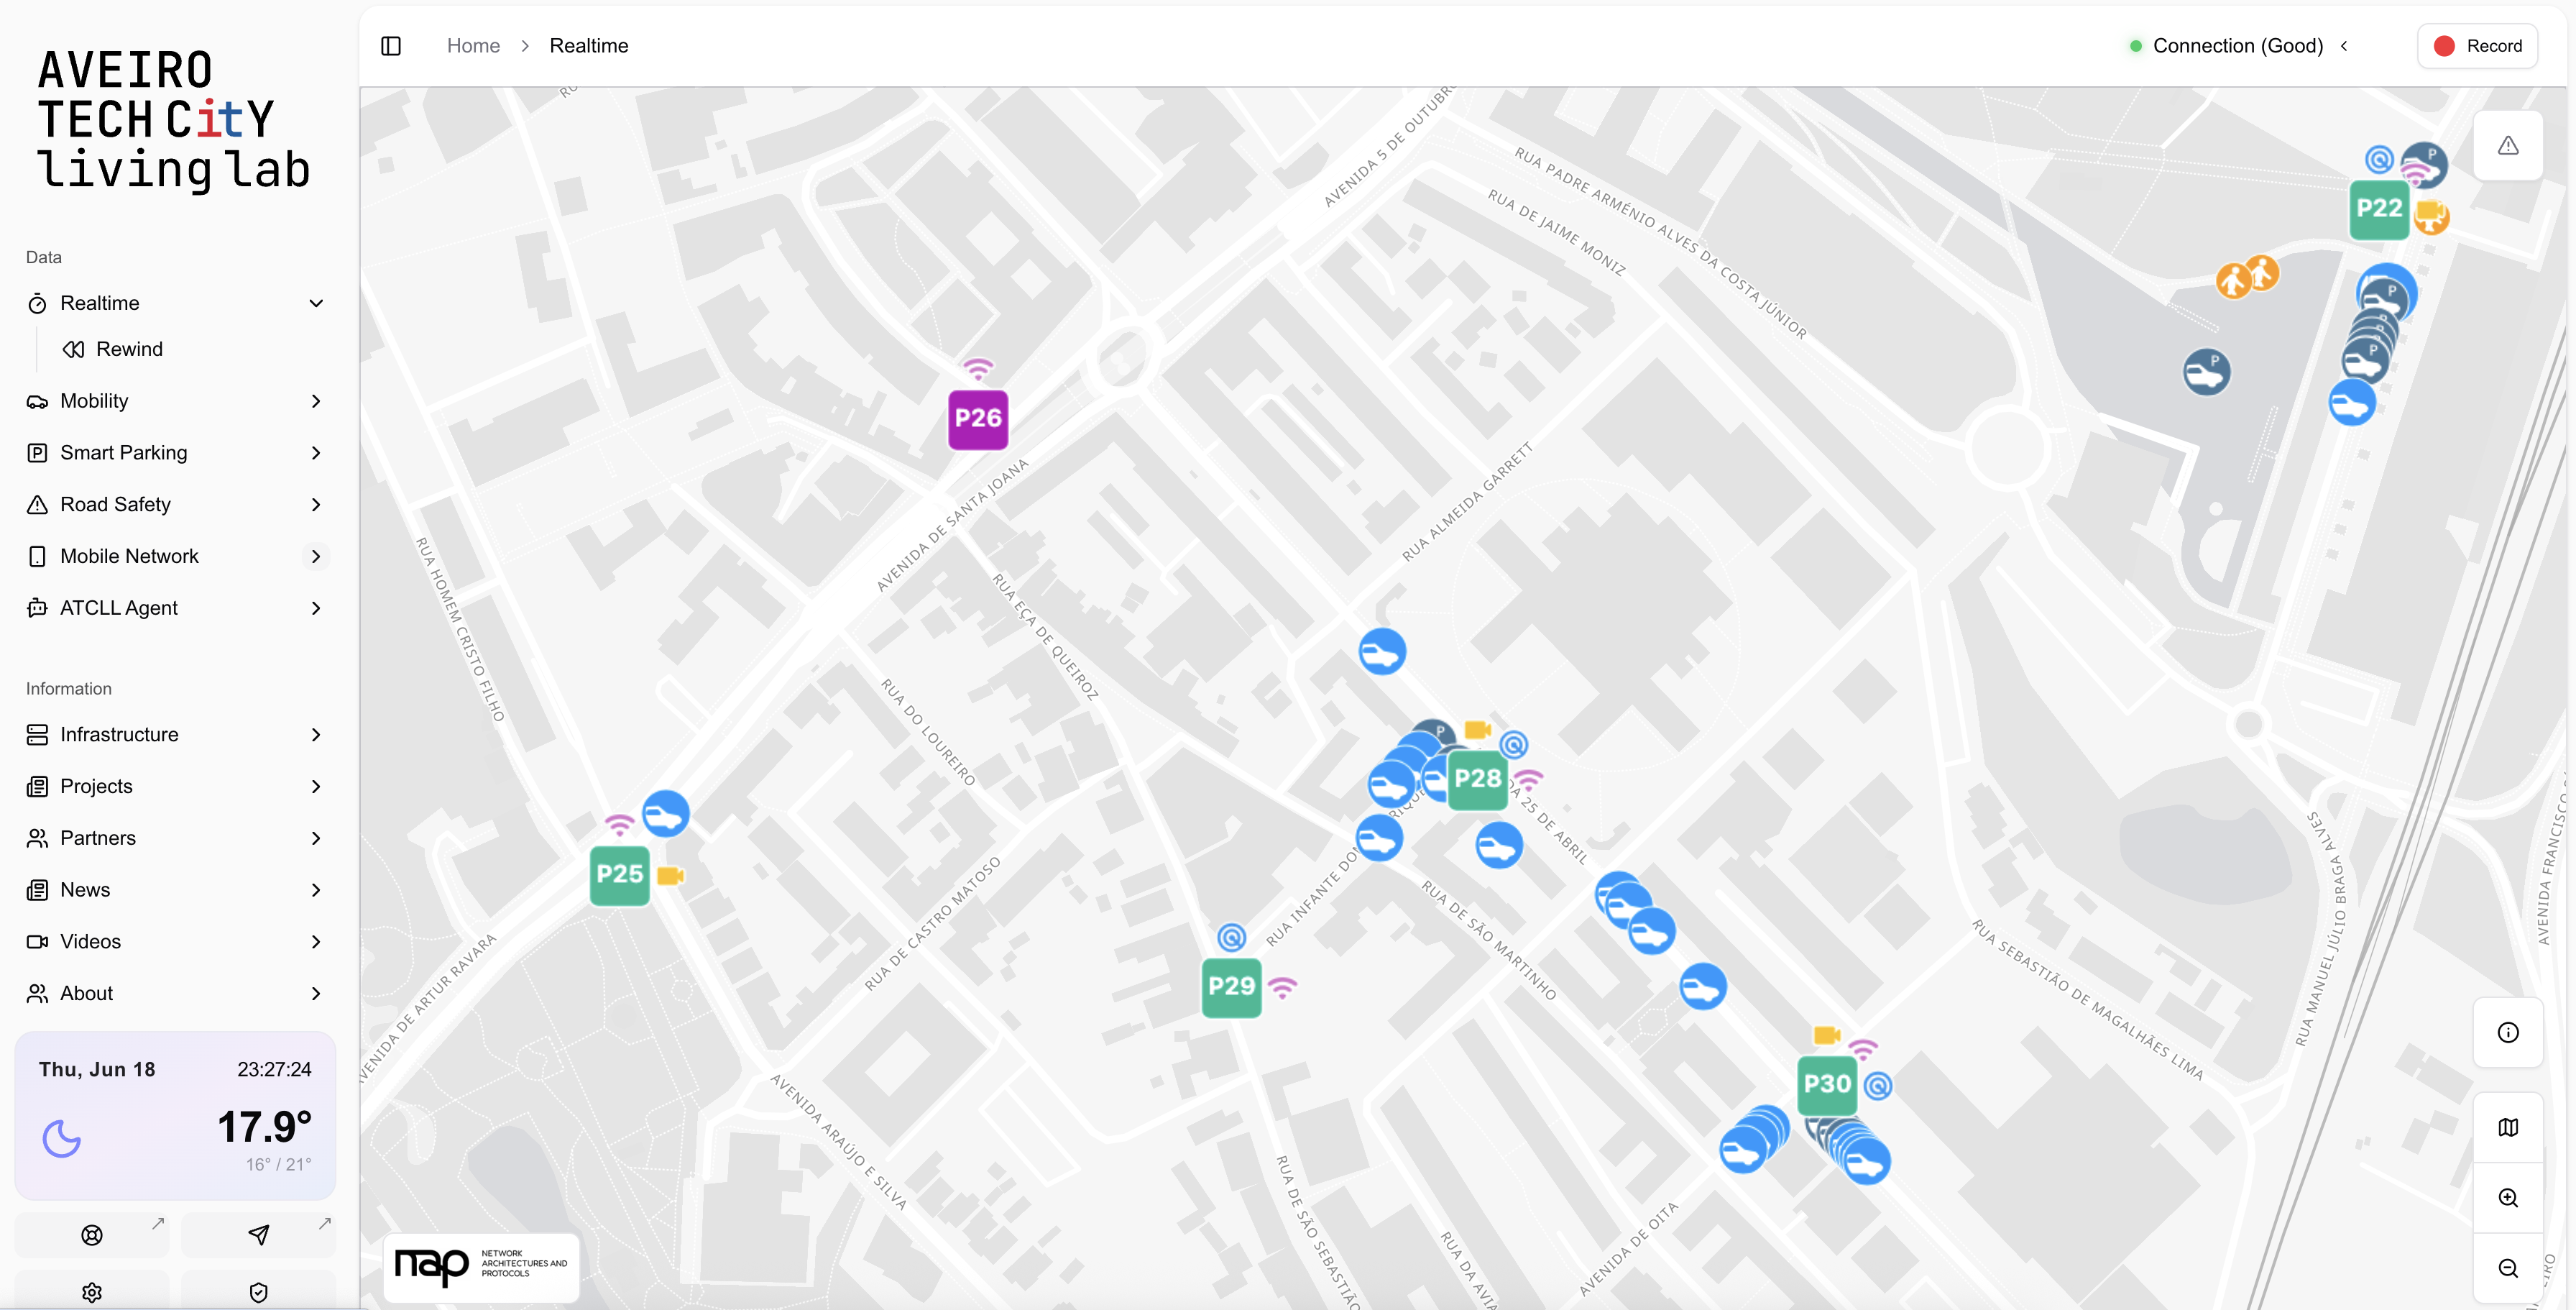The width and height of the screenshot is (2576, 1310).
Task: Open the P29 parking marker
Action: pyautogui.click(x=1231, y=987)
